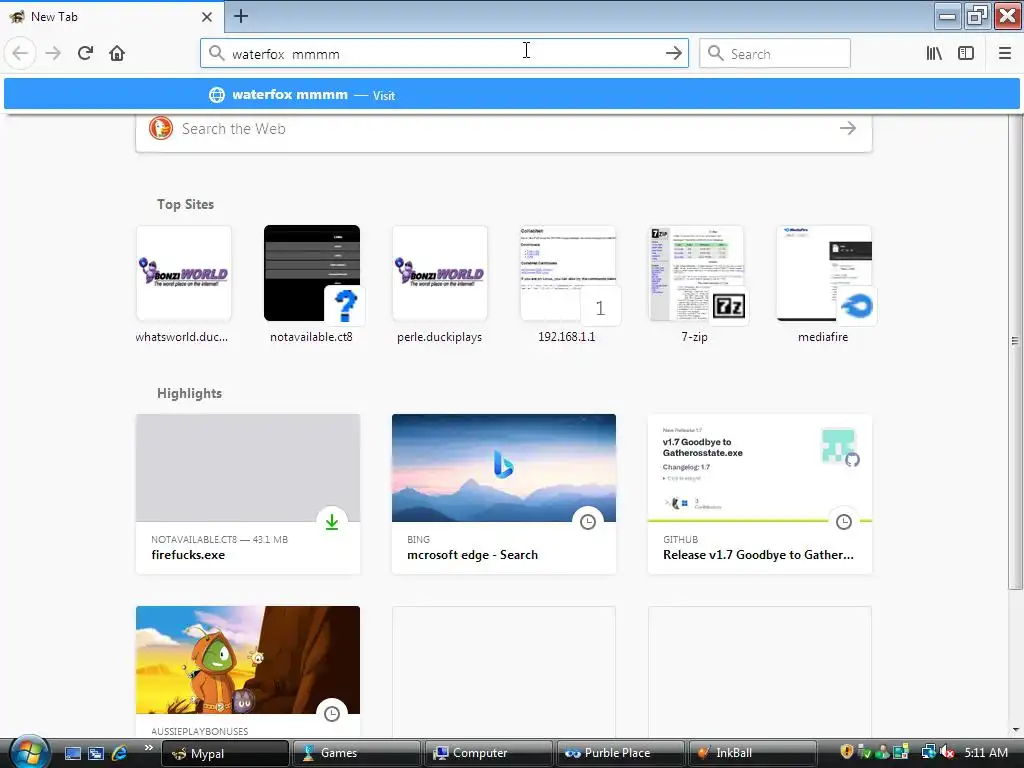Image resolution: width=1024 pixels, height=768 pixels.
Task: Click the security shield tray icon
Action: [846, 752]
